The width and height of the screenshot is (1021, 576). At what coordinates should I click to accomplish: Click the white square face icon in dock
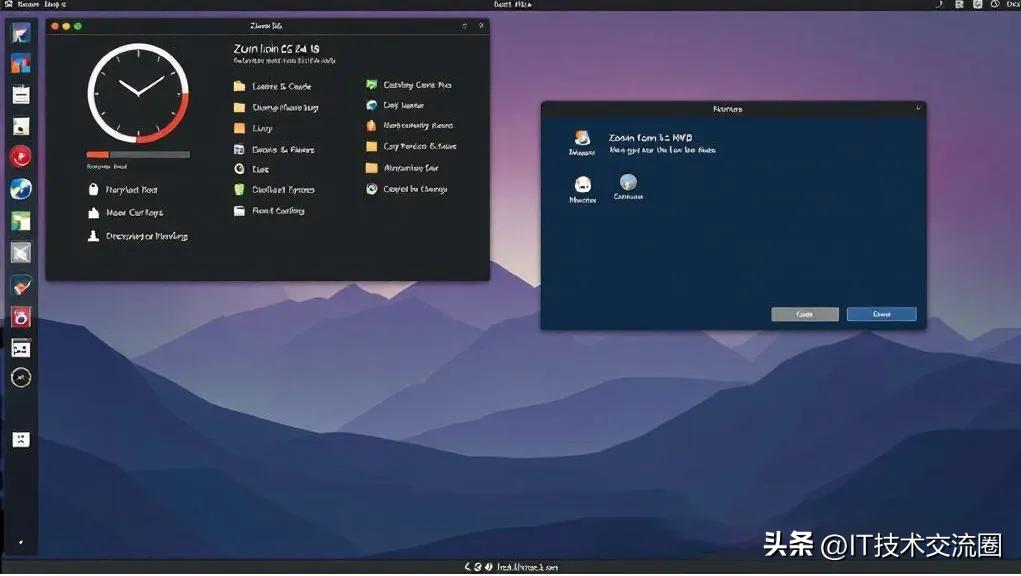point(21,439)
